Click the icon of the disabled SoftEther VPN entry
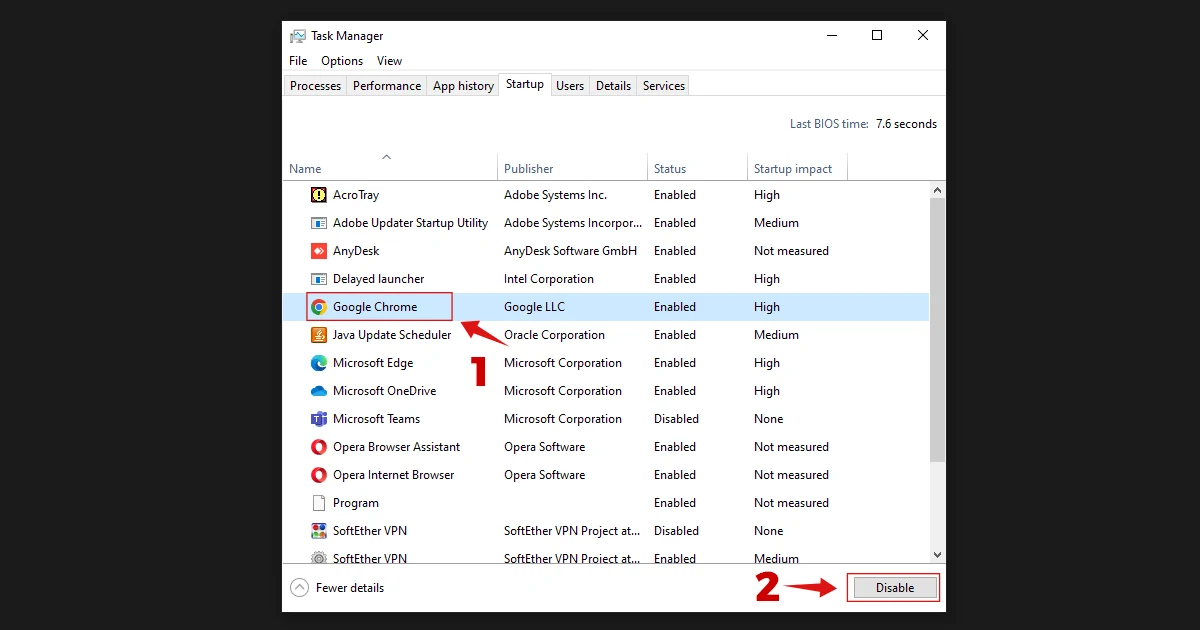This screenshot has height=630, width=1200. (x=319, y=531)
